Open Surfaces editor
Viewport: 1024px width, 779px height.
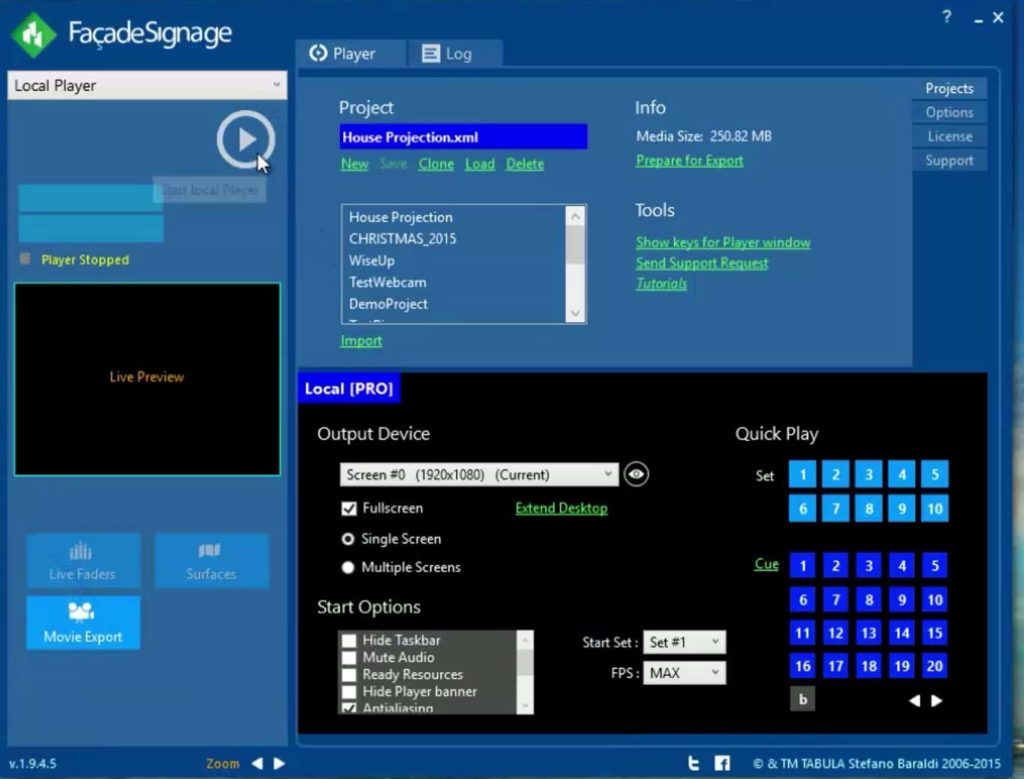211,561
